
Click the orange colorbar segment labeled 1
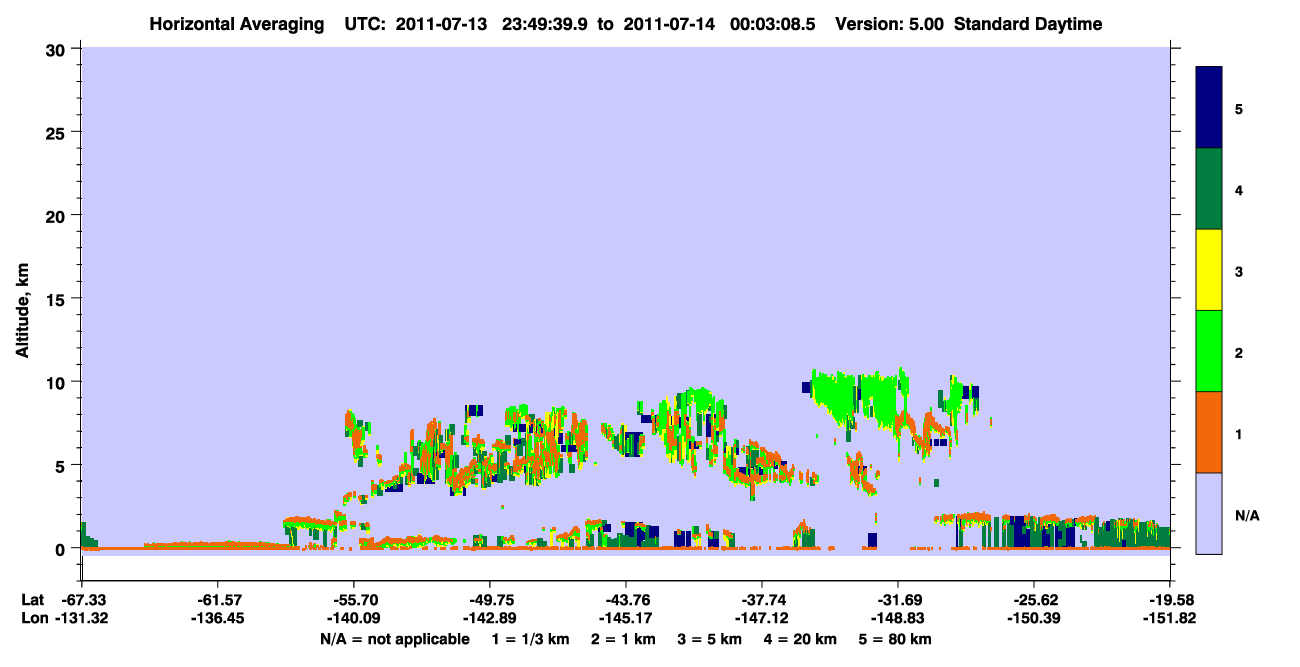coord(1209,432)
